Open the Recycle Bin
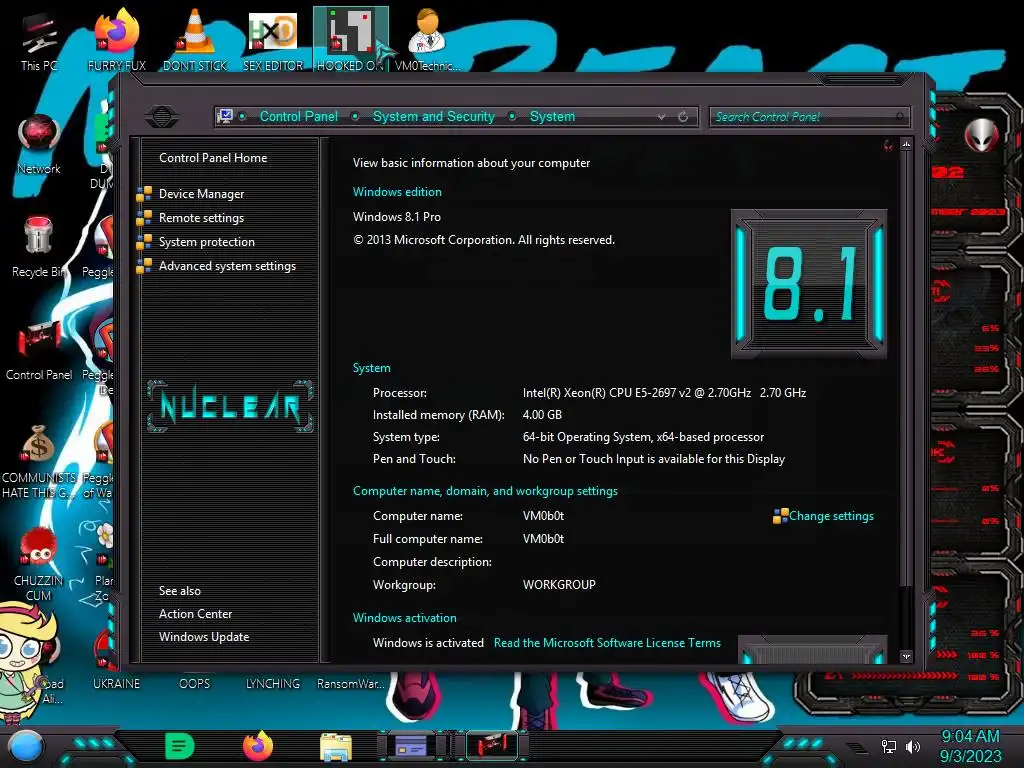Screen dimensions: 1024x768 39,247
